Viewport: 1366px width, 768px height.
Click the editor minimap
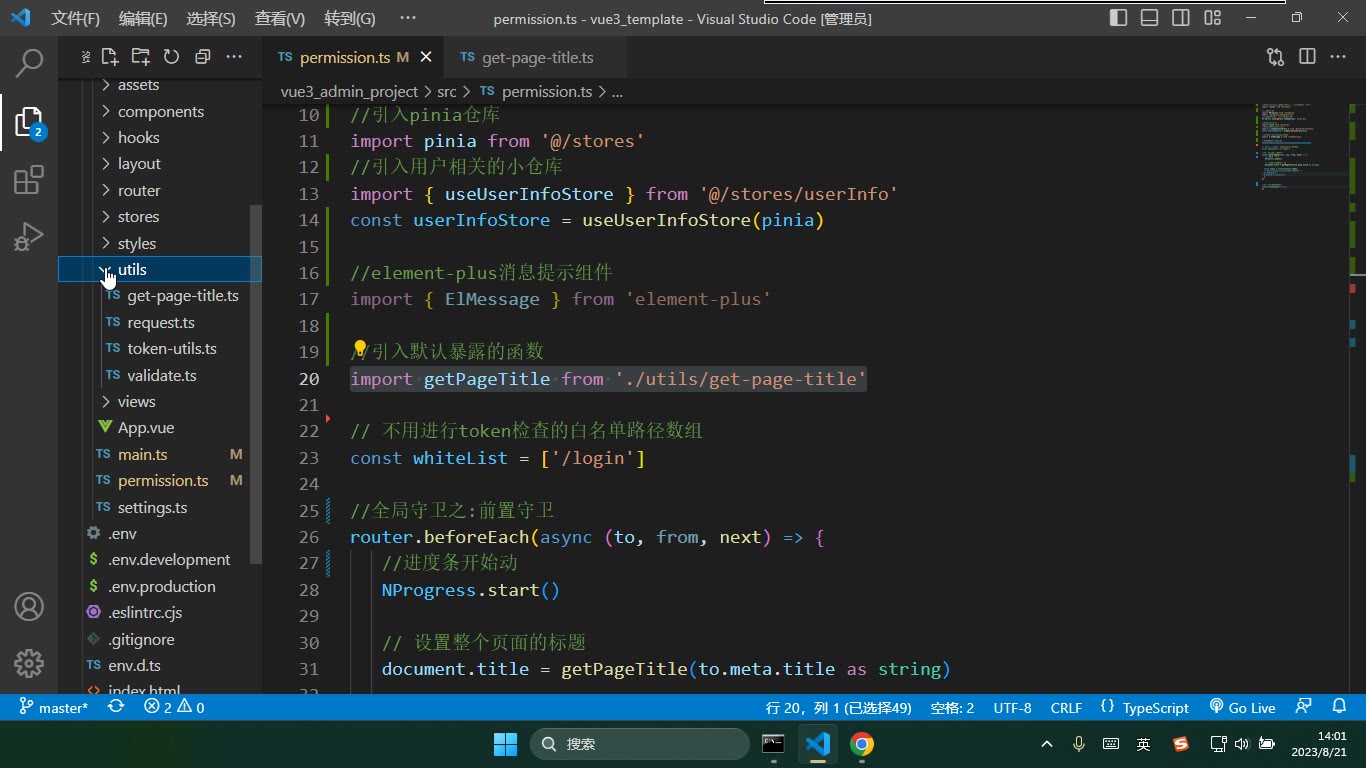[x=1300, y=145]
